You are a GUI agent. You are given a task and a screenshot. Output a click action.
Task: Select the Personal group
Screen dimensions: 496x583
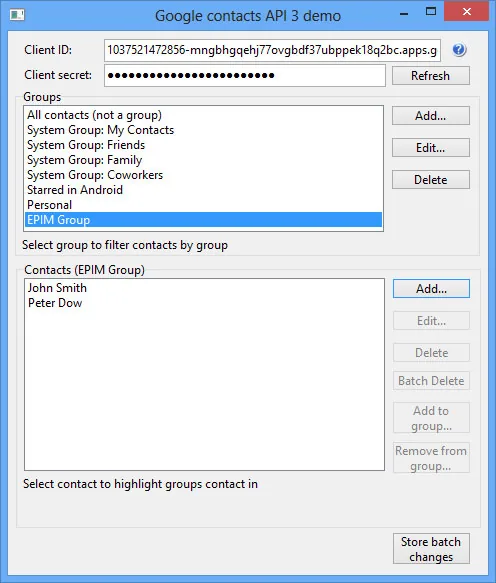(x=203, y=205)
